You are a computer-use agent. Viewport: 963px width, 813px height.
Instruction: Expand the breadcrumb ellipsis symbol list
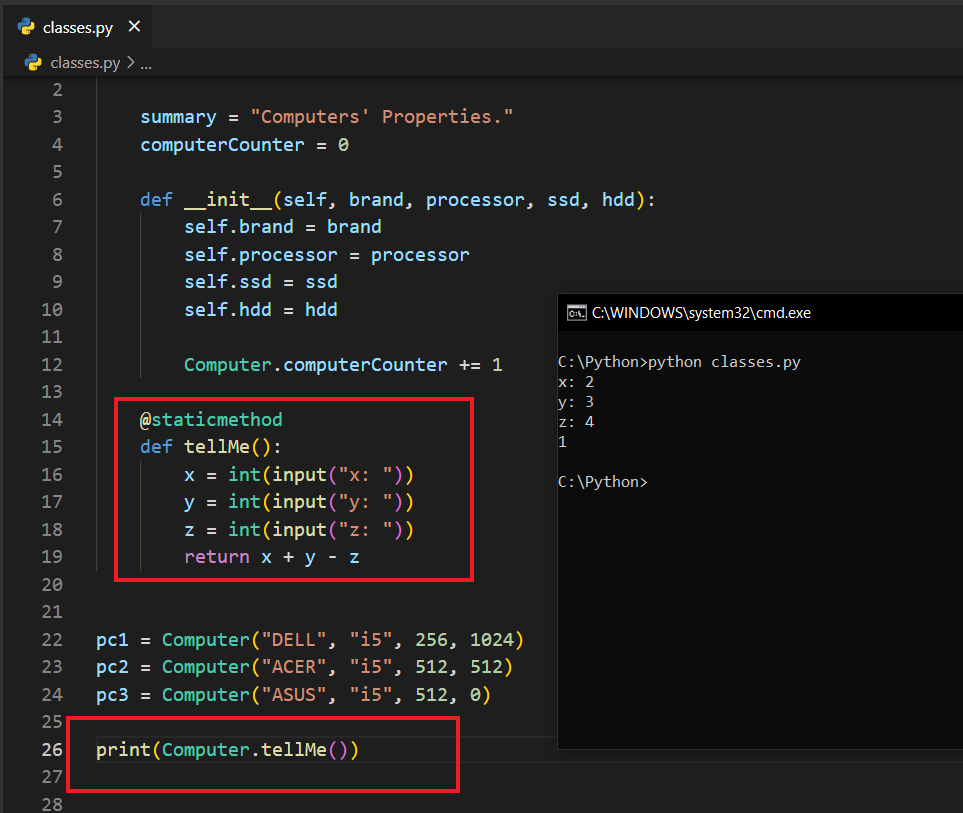click(x=146, y=63)
